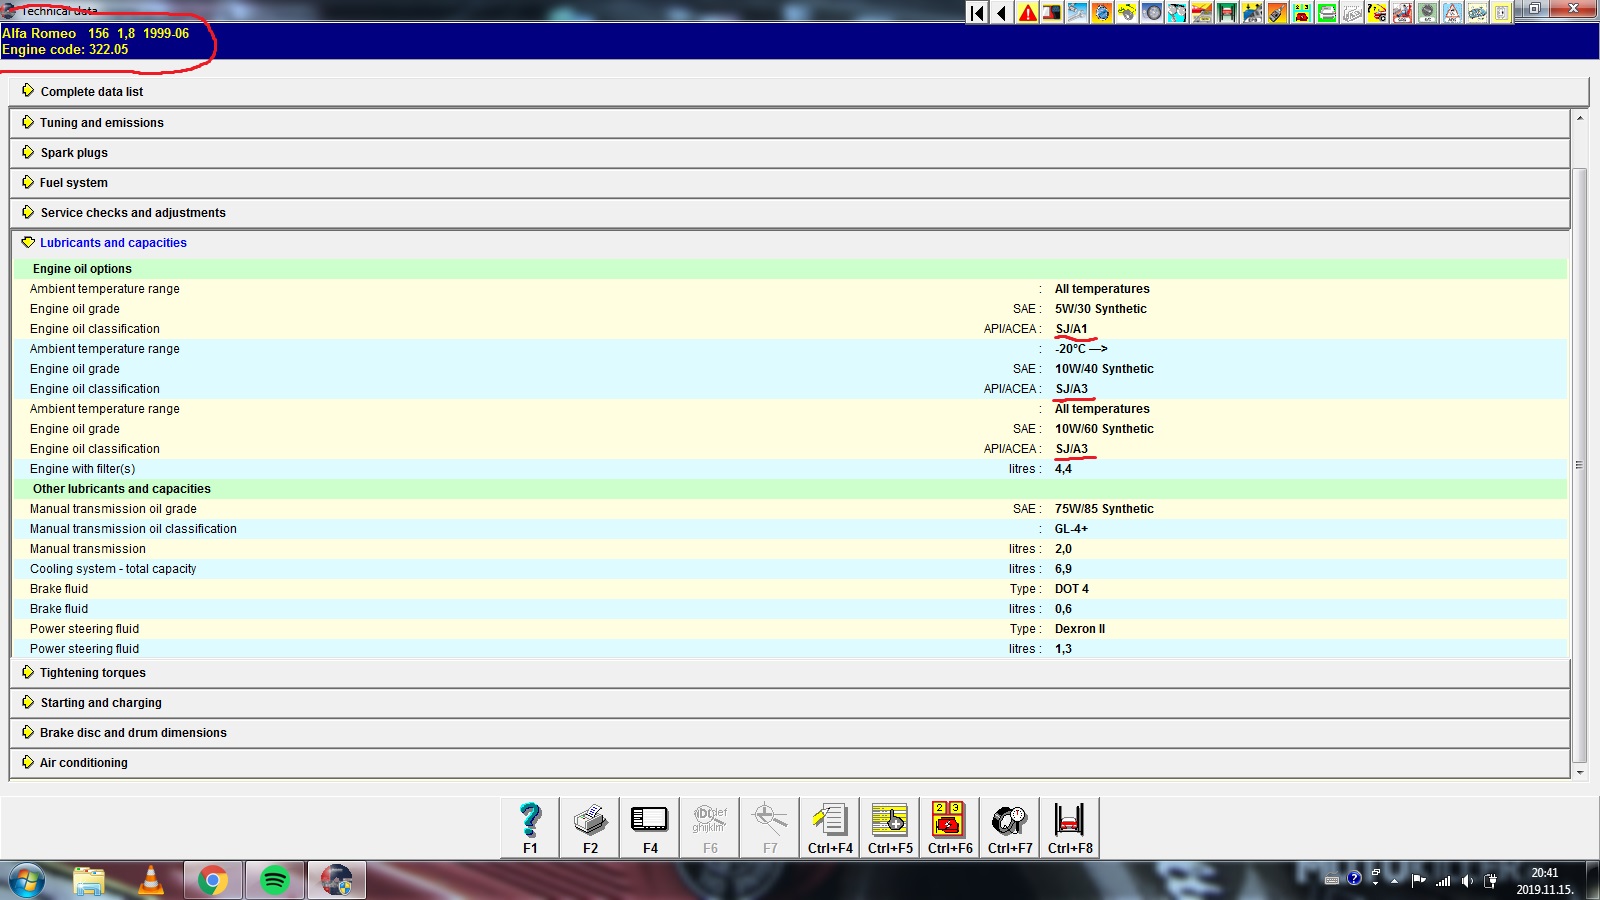Image resolution: width=1600 pixels, height=900 pixels.
Task: Click the Action Center flag tray icon
Action: click(1418, 881)
